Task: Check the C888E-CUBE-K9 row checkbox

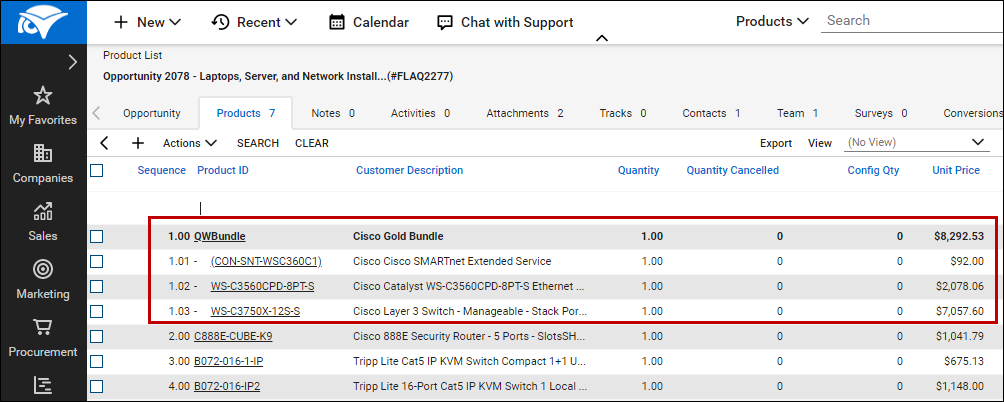Action: tap(97, 337)
